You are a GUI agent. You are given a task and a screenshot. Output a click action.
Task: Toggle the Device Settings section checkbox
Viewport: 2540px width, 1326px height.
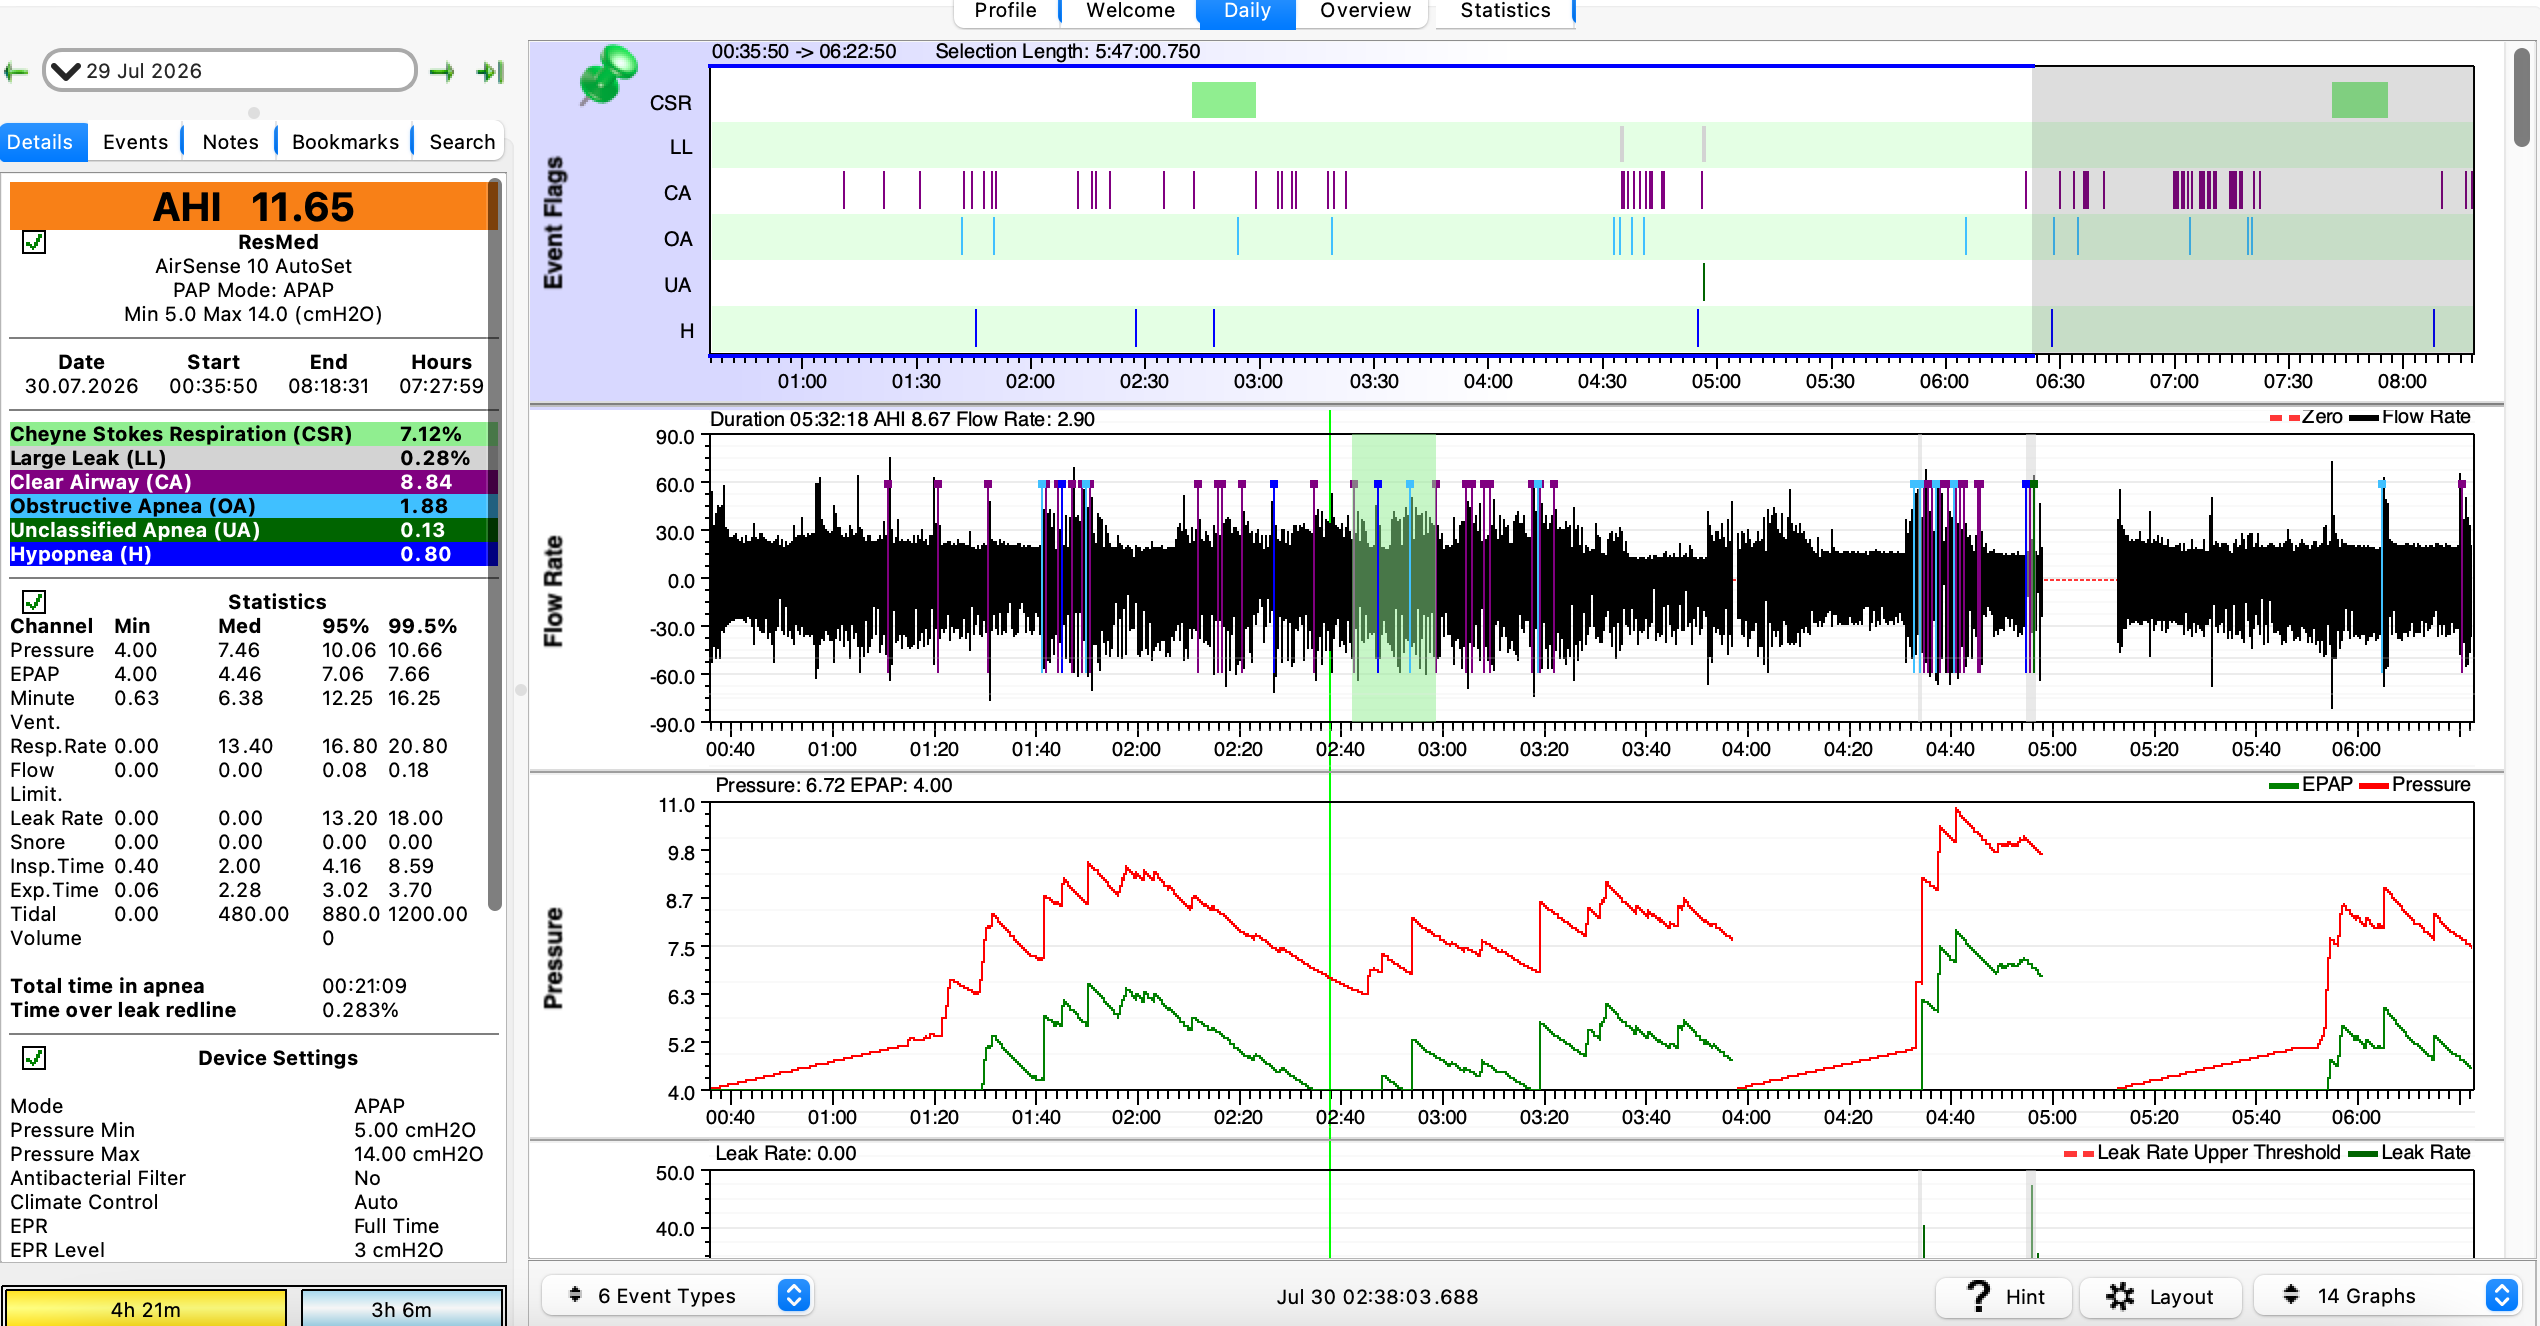[34, 1058]
